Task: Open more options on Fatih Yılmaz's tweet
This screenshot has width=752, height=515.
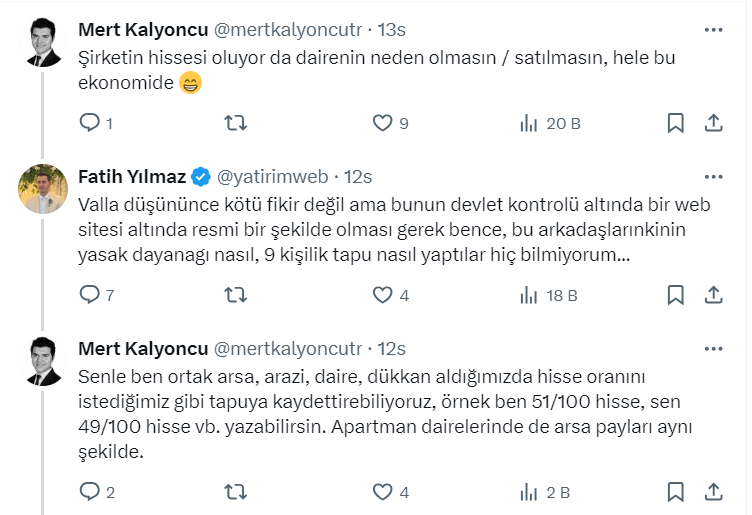Action: click(x=713, y=176)
